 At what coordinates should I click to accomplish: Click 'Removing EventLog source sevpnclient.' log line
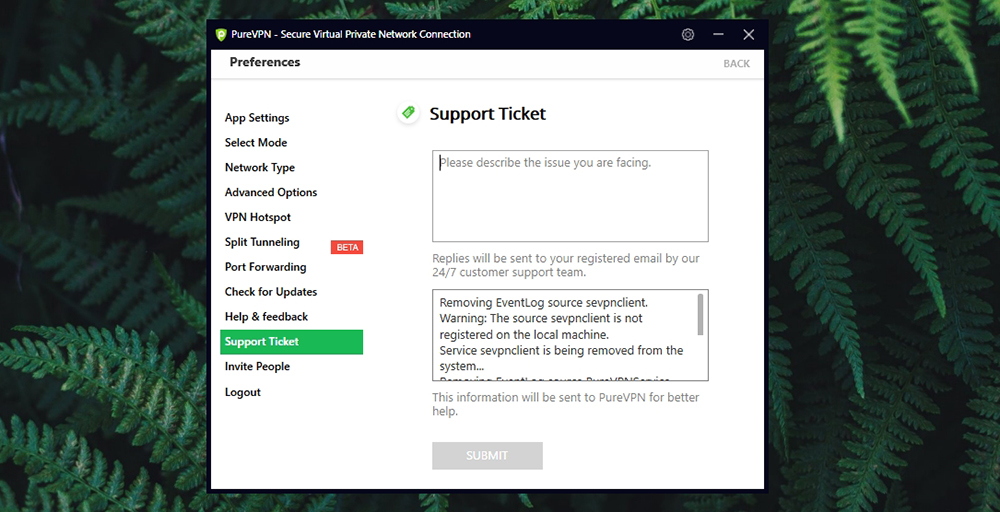click(x=543, y=302)
